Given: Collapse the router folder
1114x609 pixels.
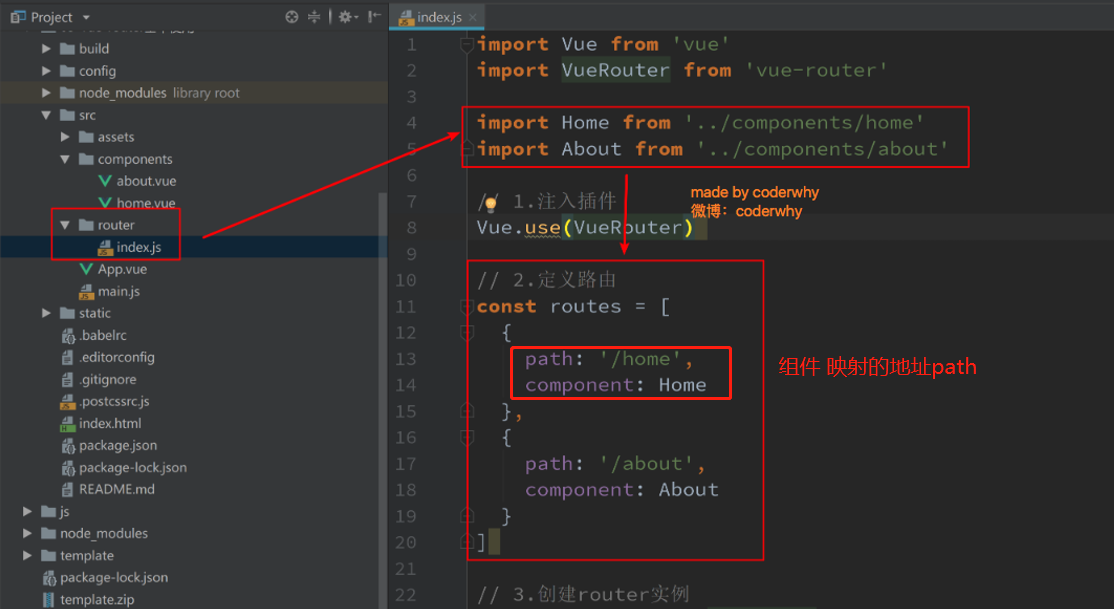Looking at the screenshot, I should (x=65, y=225).
